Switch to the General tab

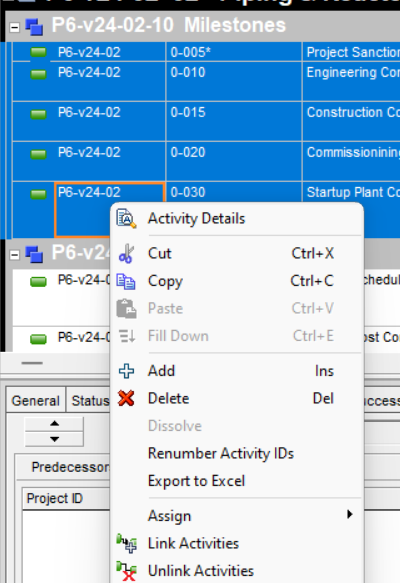click(36, 400)
